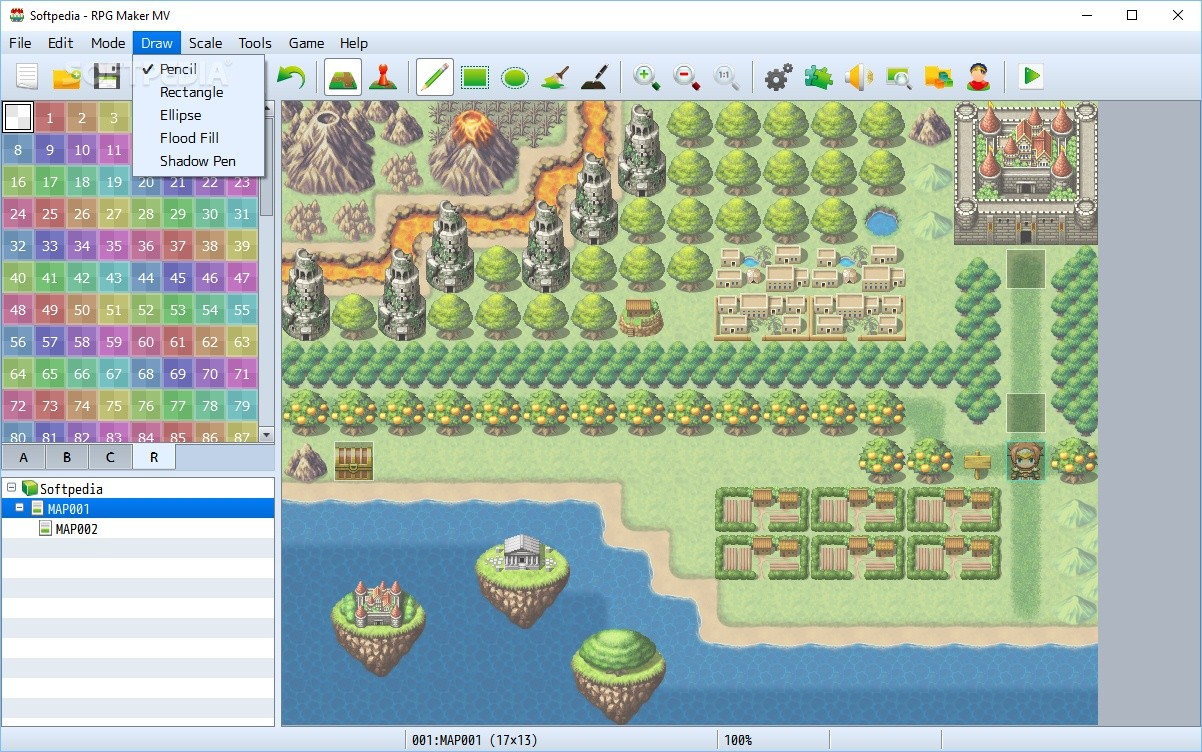Open the Help menu
This screenshot has width=1202, height=752.
354,43
